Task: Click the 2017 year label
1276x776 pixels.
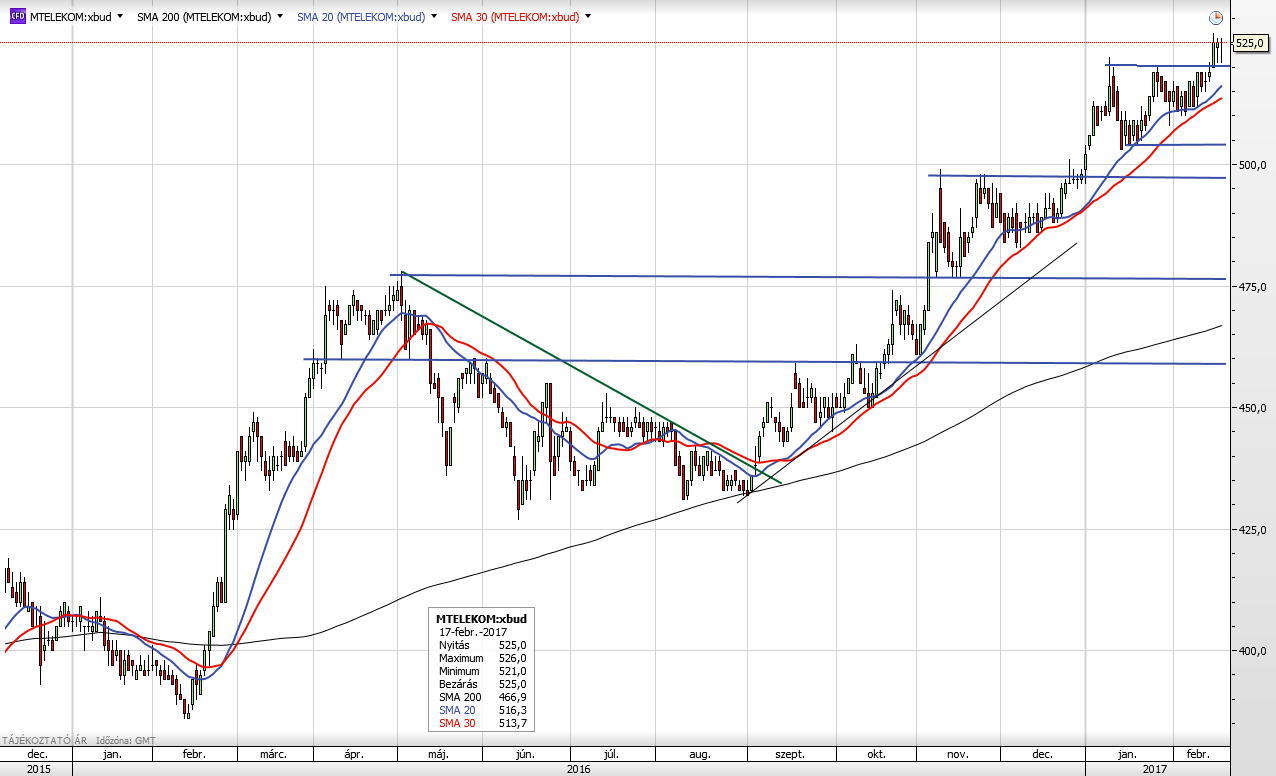Action: pyautogui.click(x=1155, y=769)
